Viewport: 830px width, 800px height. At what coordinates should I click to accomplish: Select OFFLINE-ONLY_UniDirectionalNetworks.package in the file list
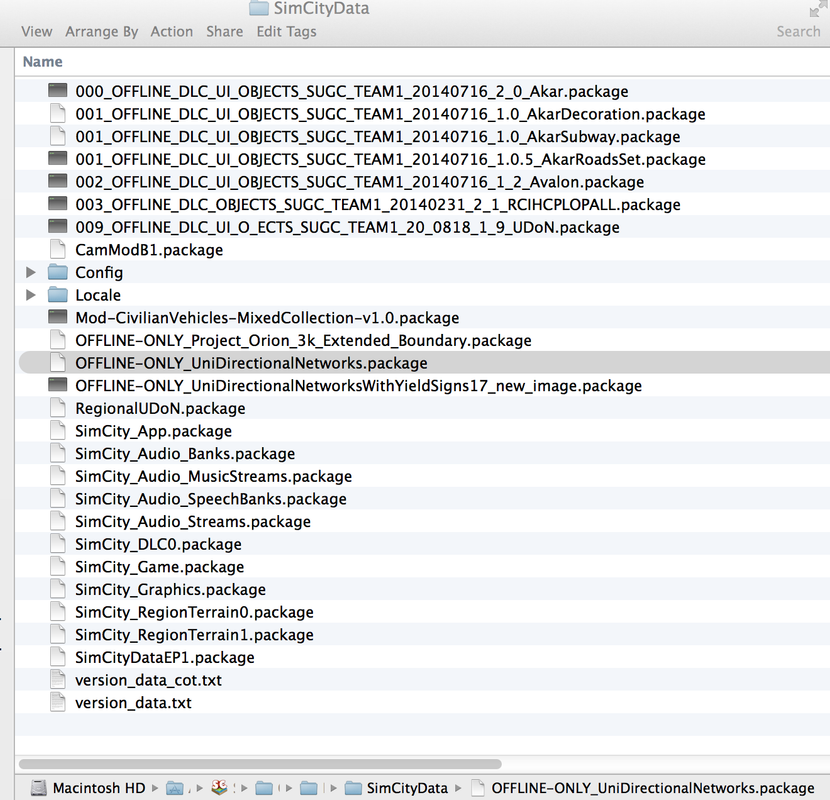tap(251, 363)
